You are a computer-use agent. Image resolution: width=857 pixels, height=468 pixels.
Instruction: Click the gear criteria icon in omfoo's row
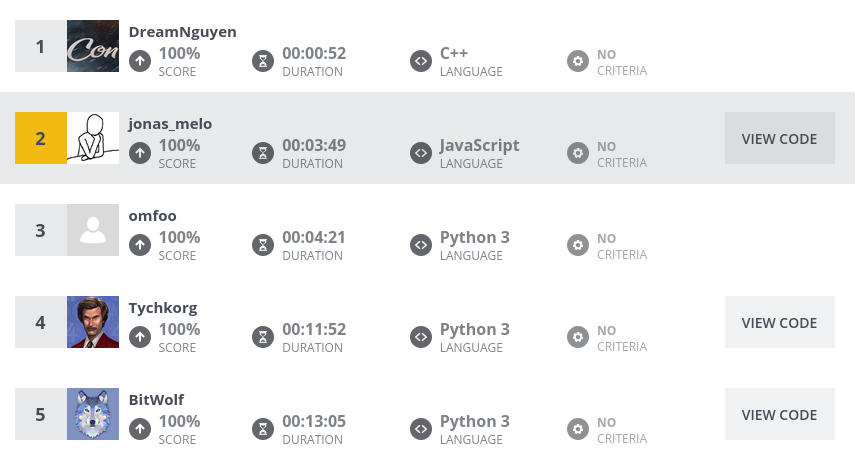point(578,245)
